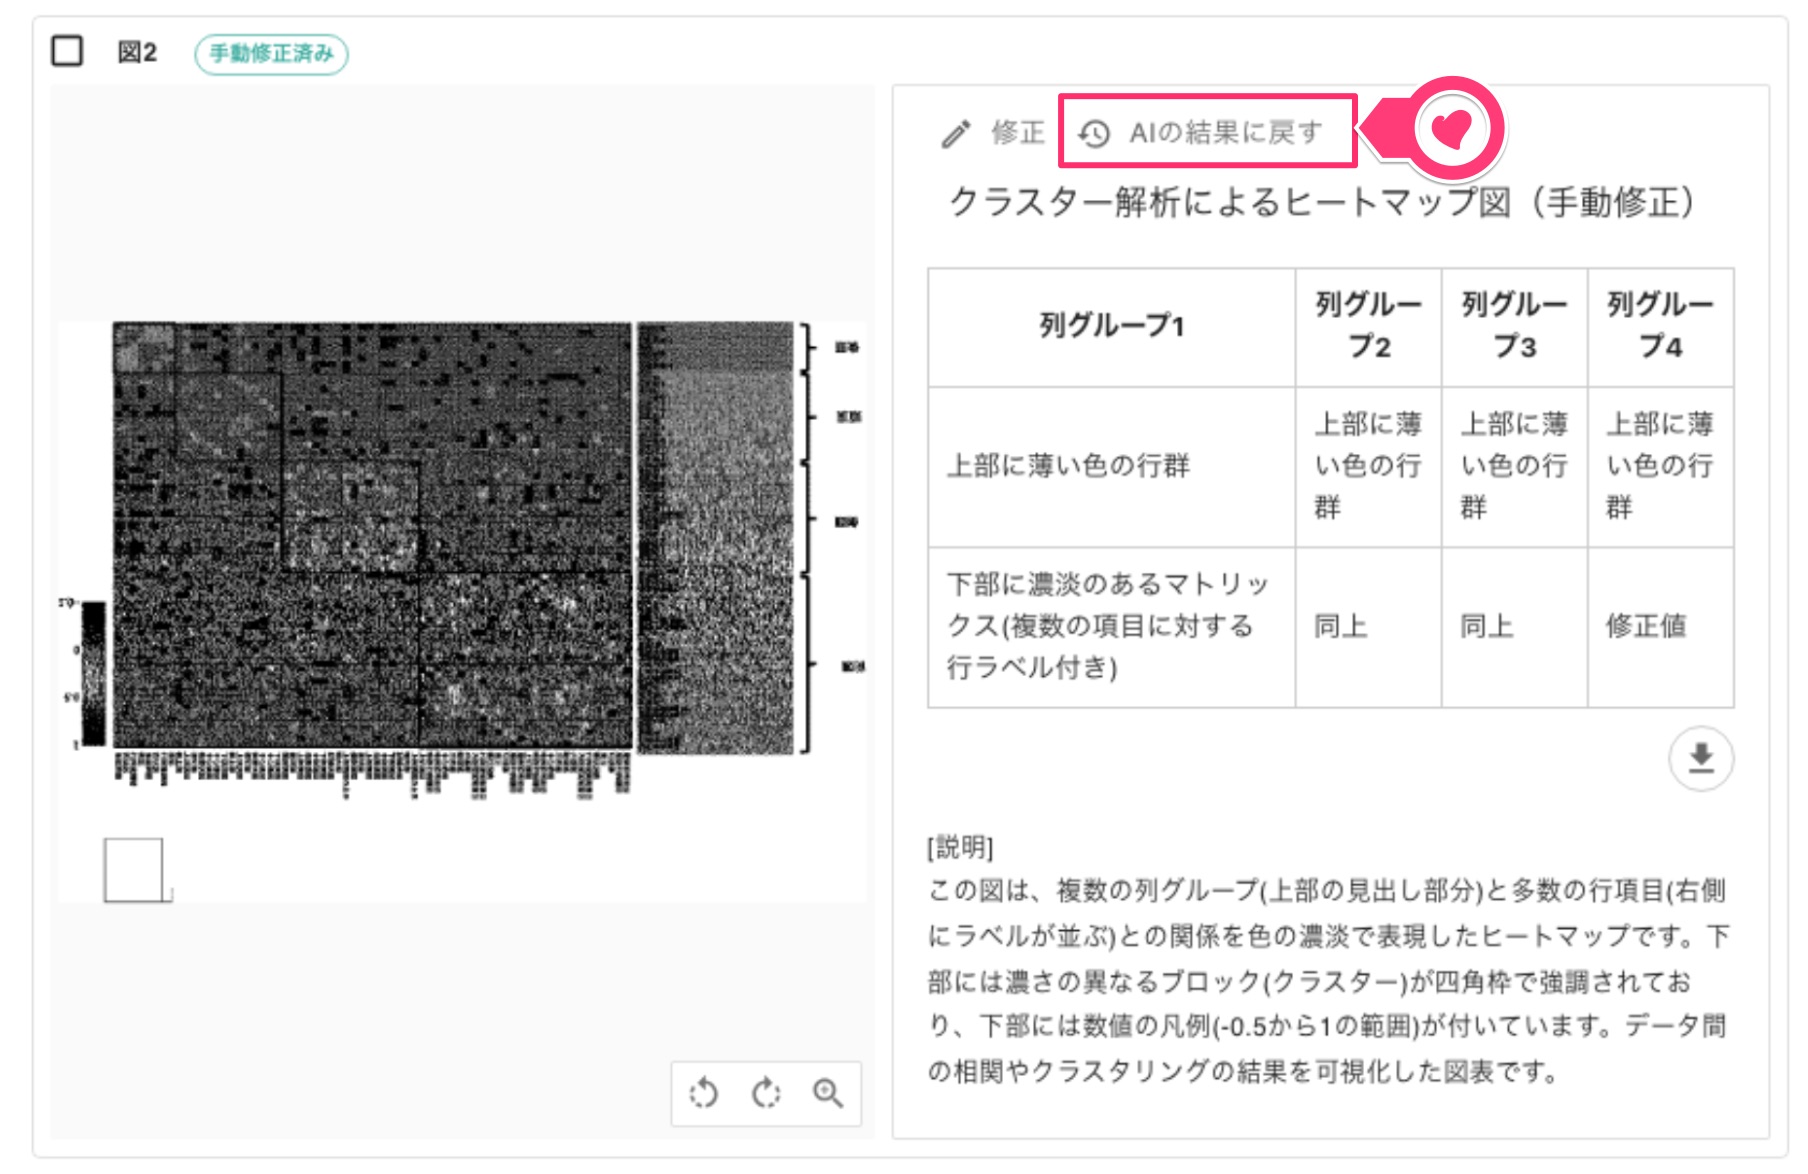
Task: Tick the checkbox next to 図2
Action: pos(67,51)
